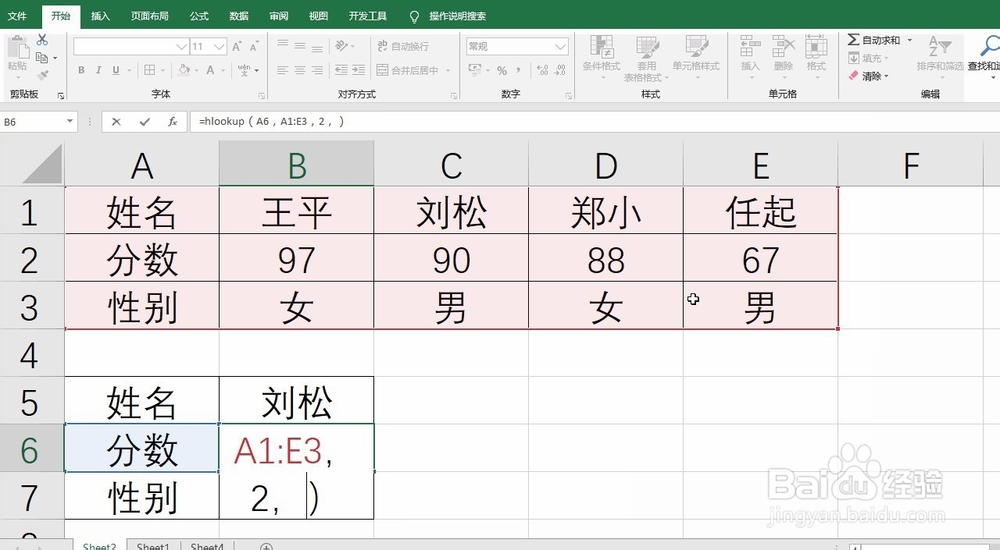Click the phonetic guide (wén) icon
The image size is (1000, 550).
(244, 70)
